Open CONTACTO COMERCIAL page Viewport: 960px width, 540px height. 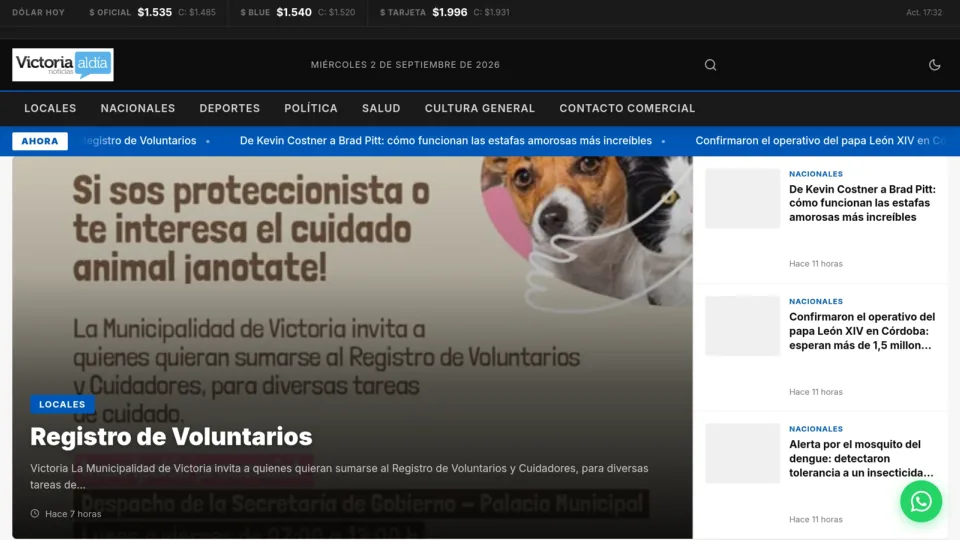click(627, 108)
